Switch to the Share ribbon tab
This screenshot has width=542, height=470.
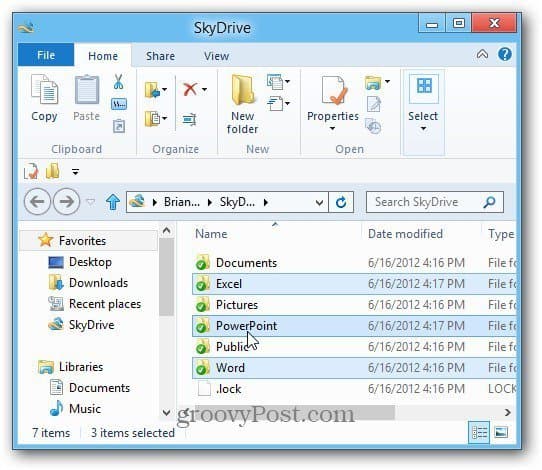point(160,56)
